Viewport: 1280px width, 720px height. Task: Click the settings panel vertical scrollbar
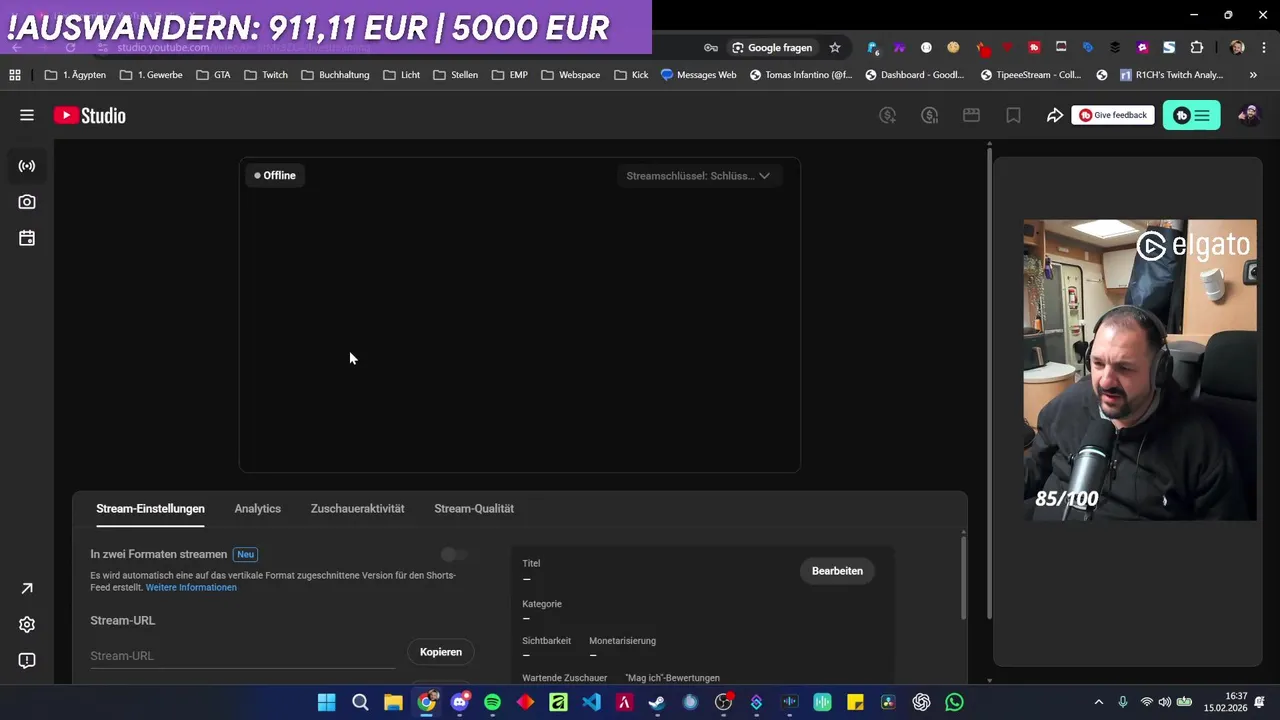(x=964, y=580)
